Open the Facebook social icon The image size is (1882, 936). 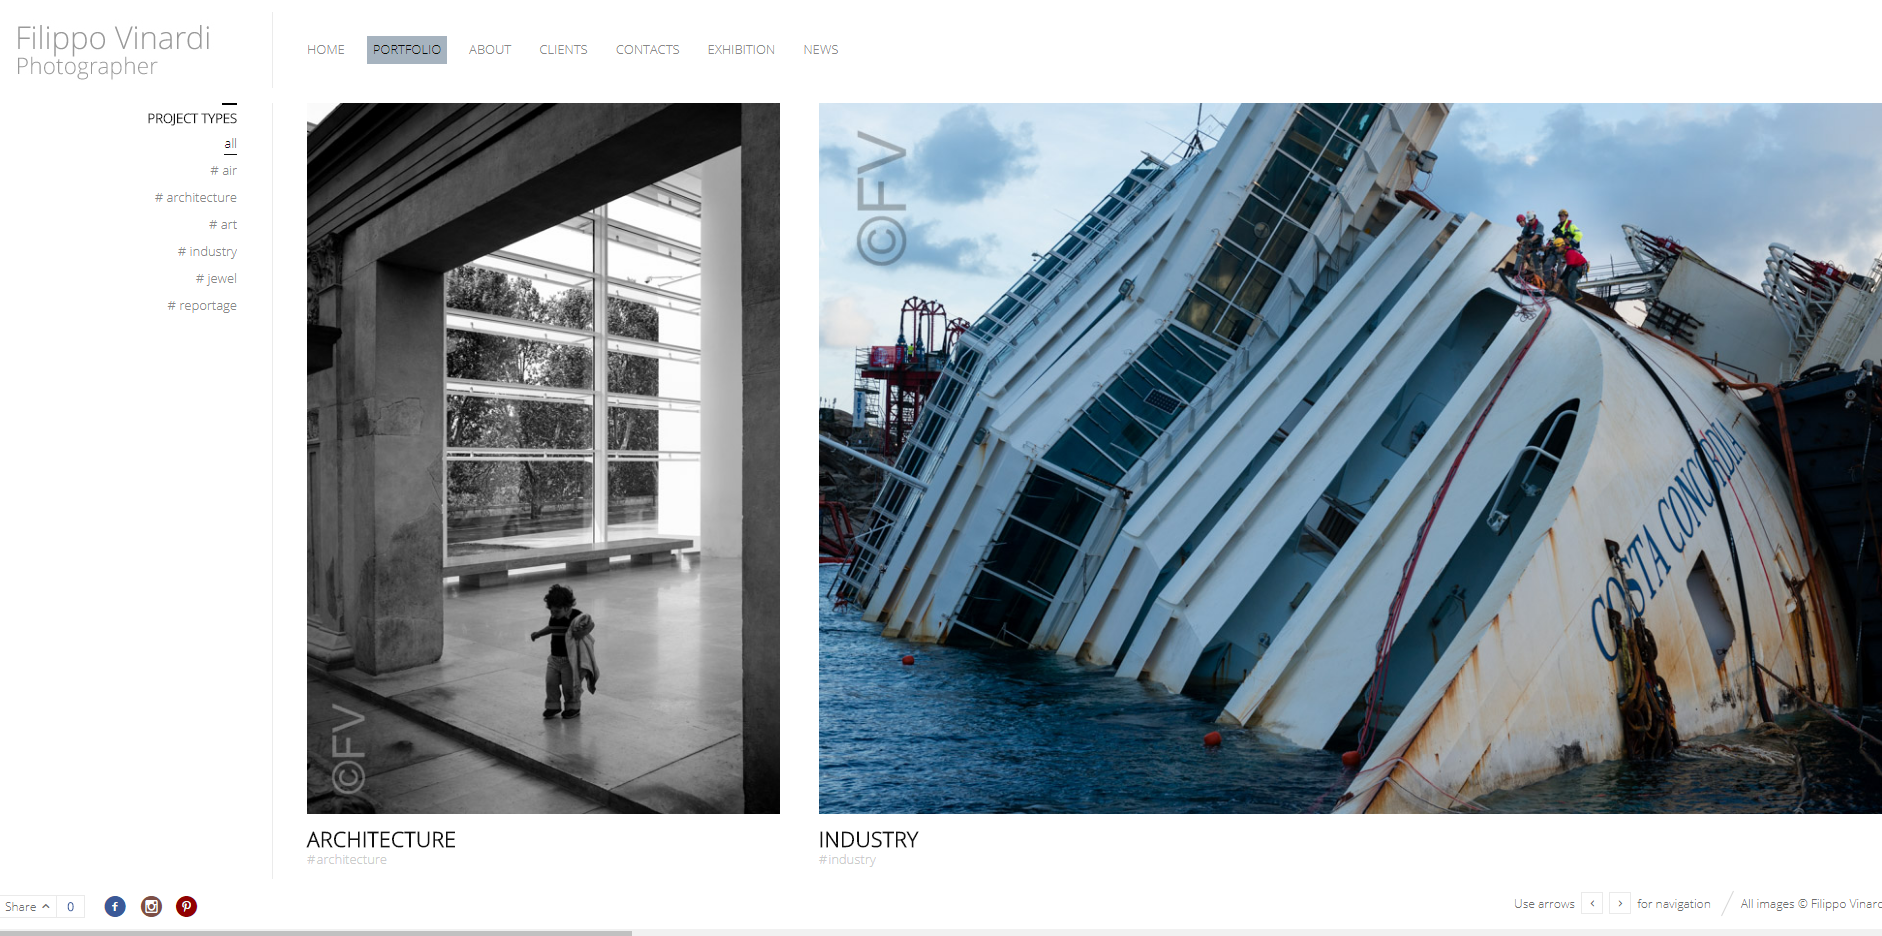115,906
